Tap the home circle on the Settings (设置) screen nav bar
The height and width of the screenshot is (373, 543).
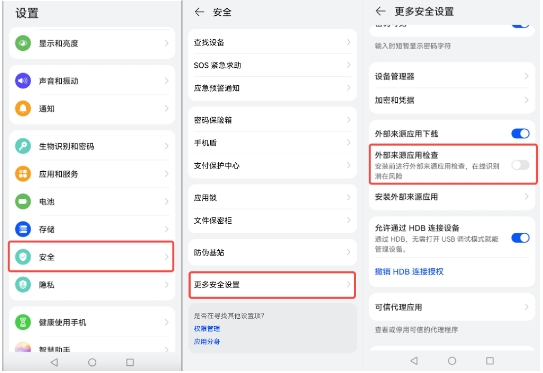pyautogui.click(x=92, y=362)
